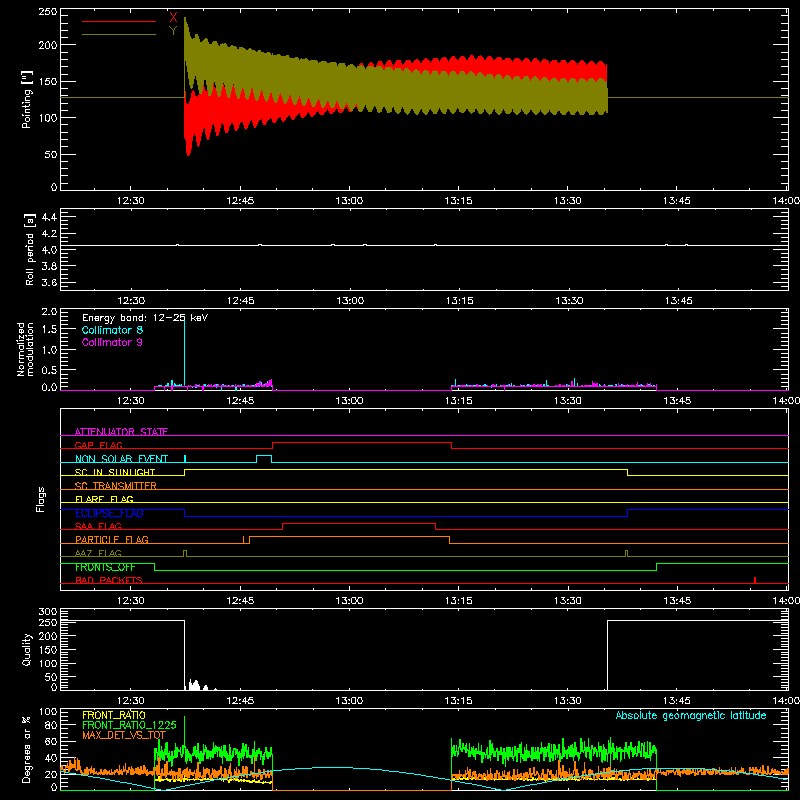Click the 13:45 time label below Roll period plot
800x800 pixels.
678,301
